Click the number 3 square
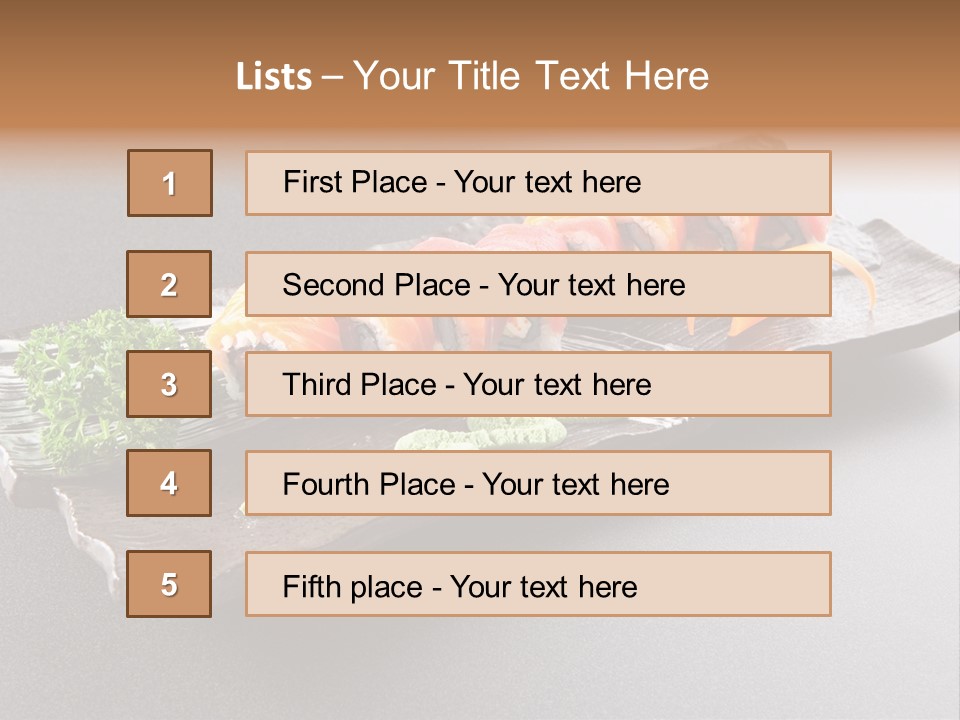Image resolution: width=960 pixels, height=720 pixels. click(x=169, y=384)
